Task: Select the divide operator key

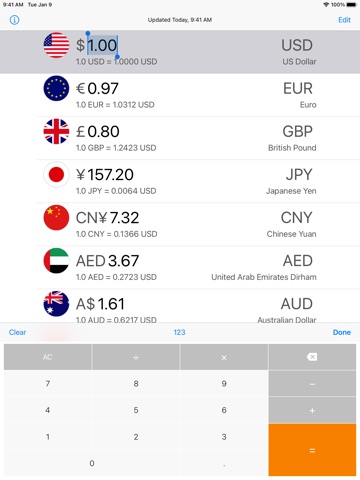Action: [136, 357]
